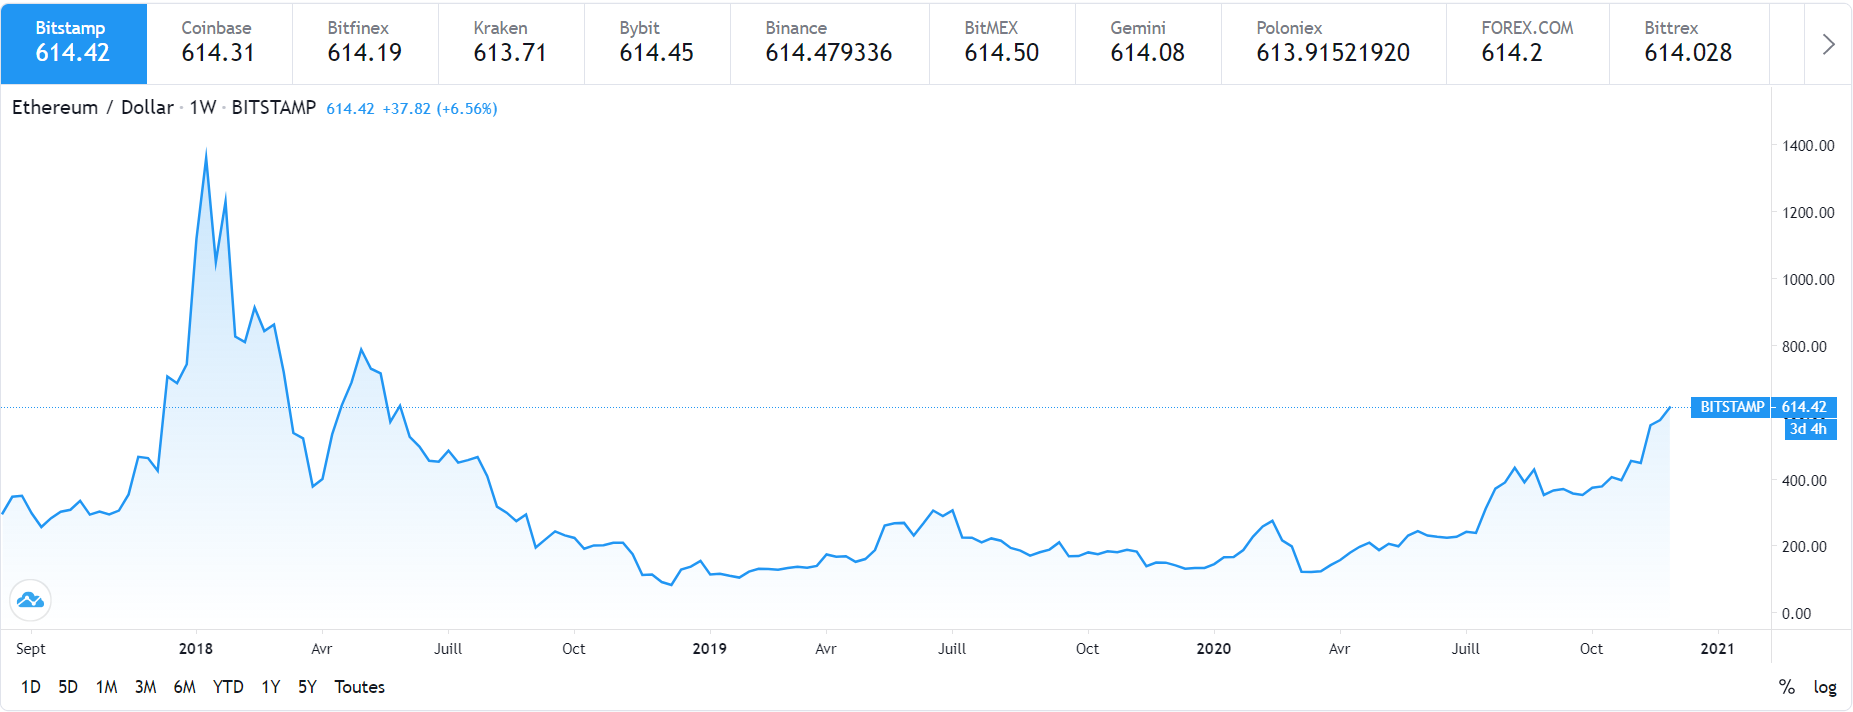This screenshot has height=712, width=1853.
Task: Set the chart range to 5D
Action: pos(68,687)
